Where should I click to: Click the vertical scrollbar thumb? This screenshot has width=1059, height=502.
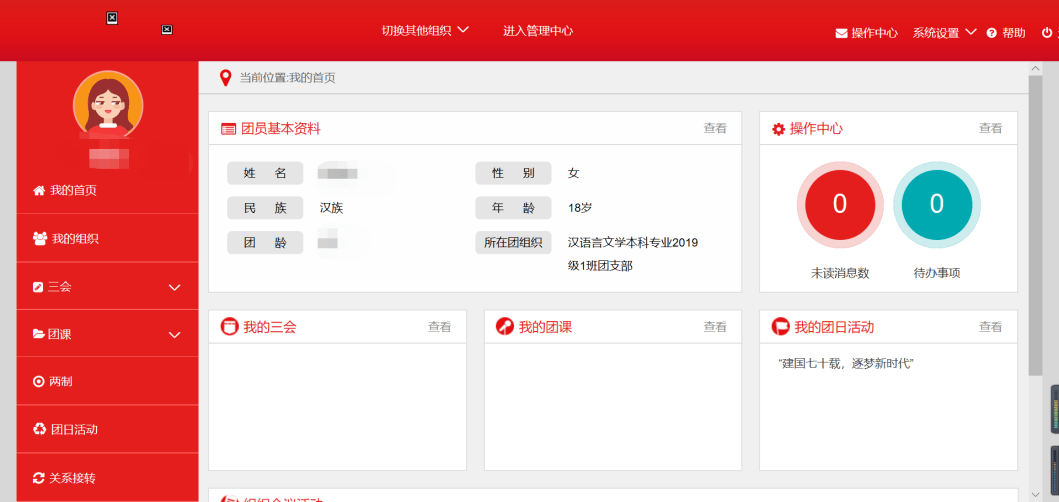[x=1035, y=225]
